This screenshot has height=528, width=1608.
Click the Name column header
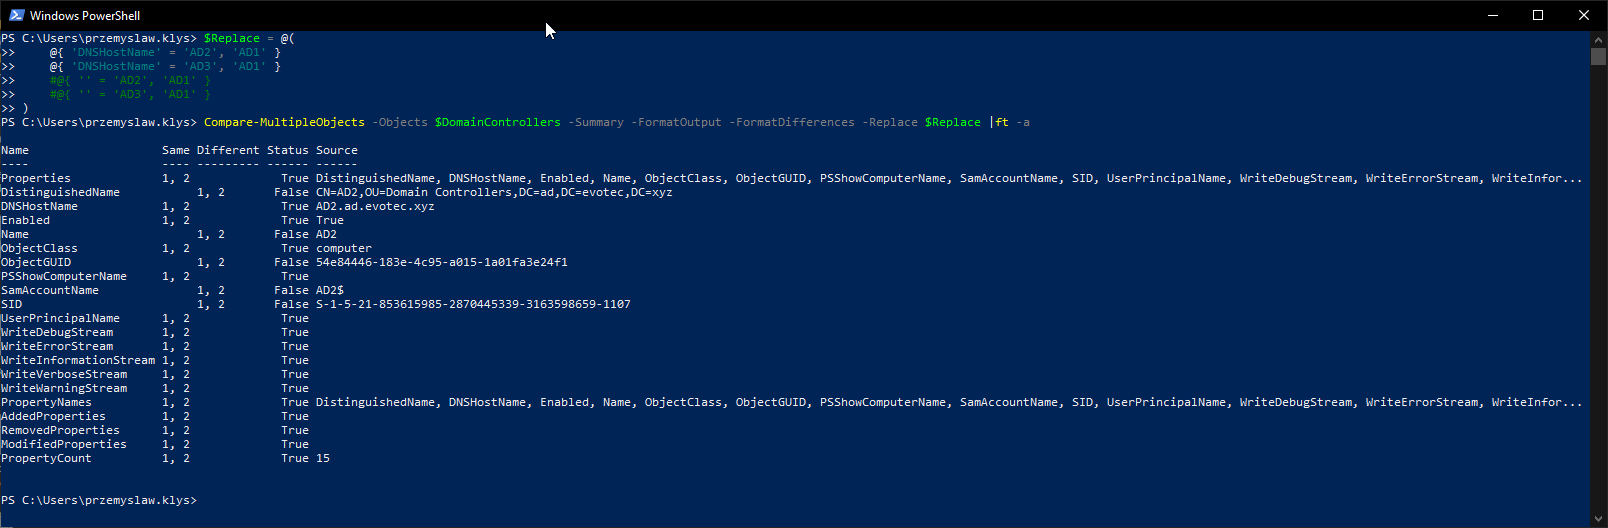point(15,150)
